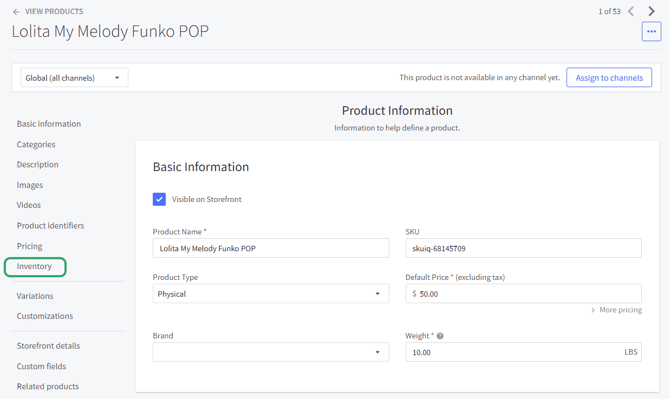The image size is (670, 399).
Task: Open Storefront details section
Action: pyautogui.click(x=48, y=346)
